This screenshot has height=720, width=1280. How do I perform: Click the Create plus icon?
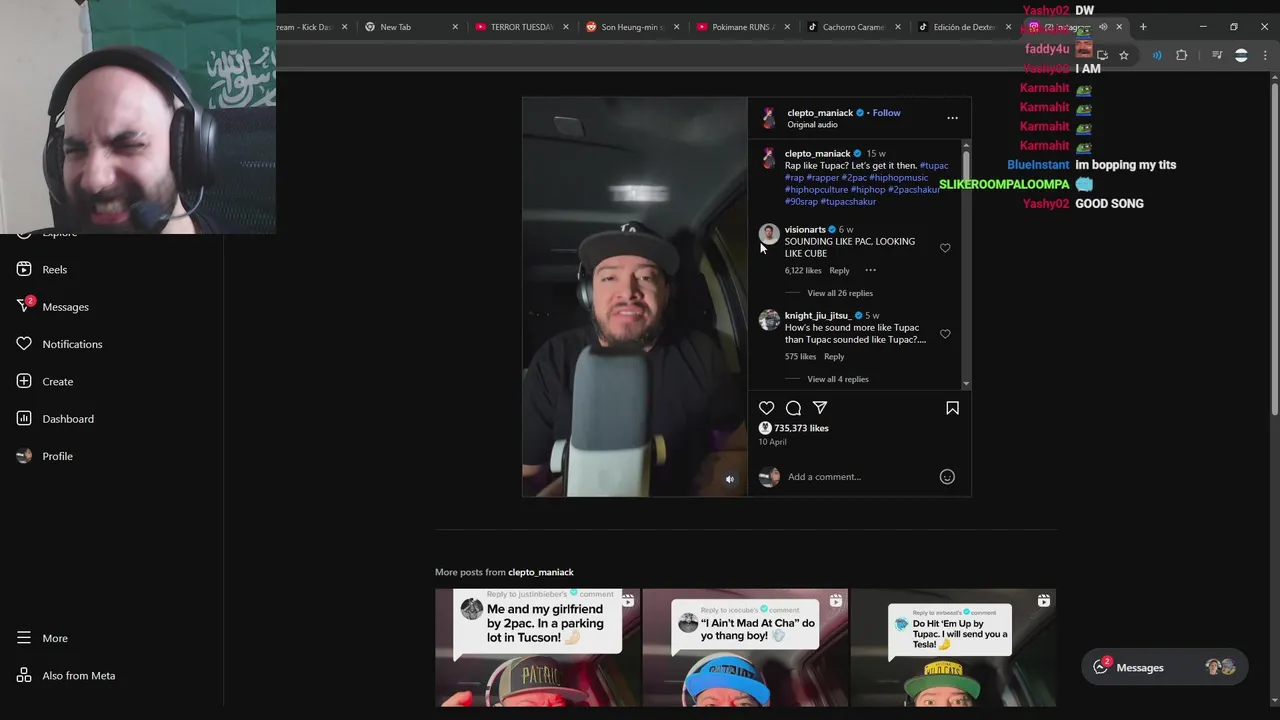24,381
